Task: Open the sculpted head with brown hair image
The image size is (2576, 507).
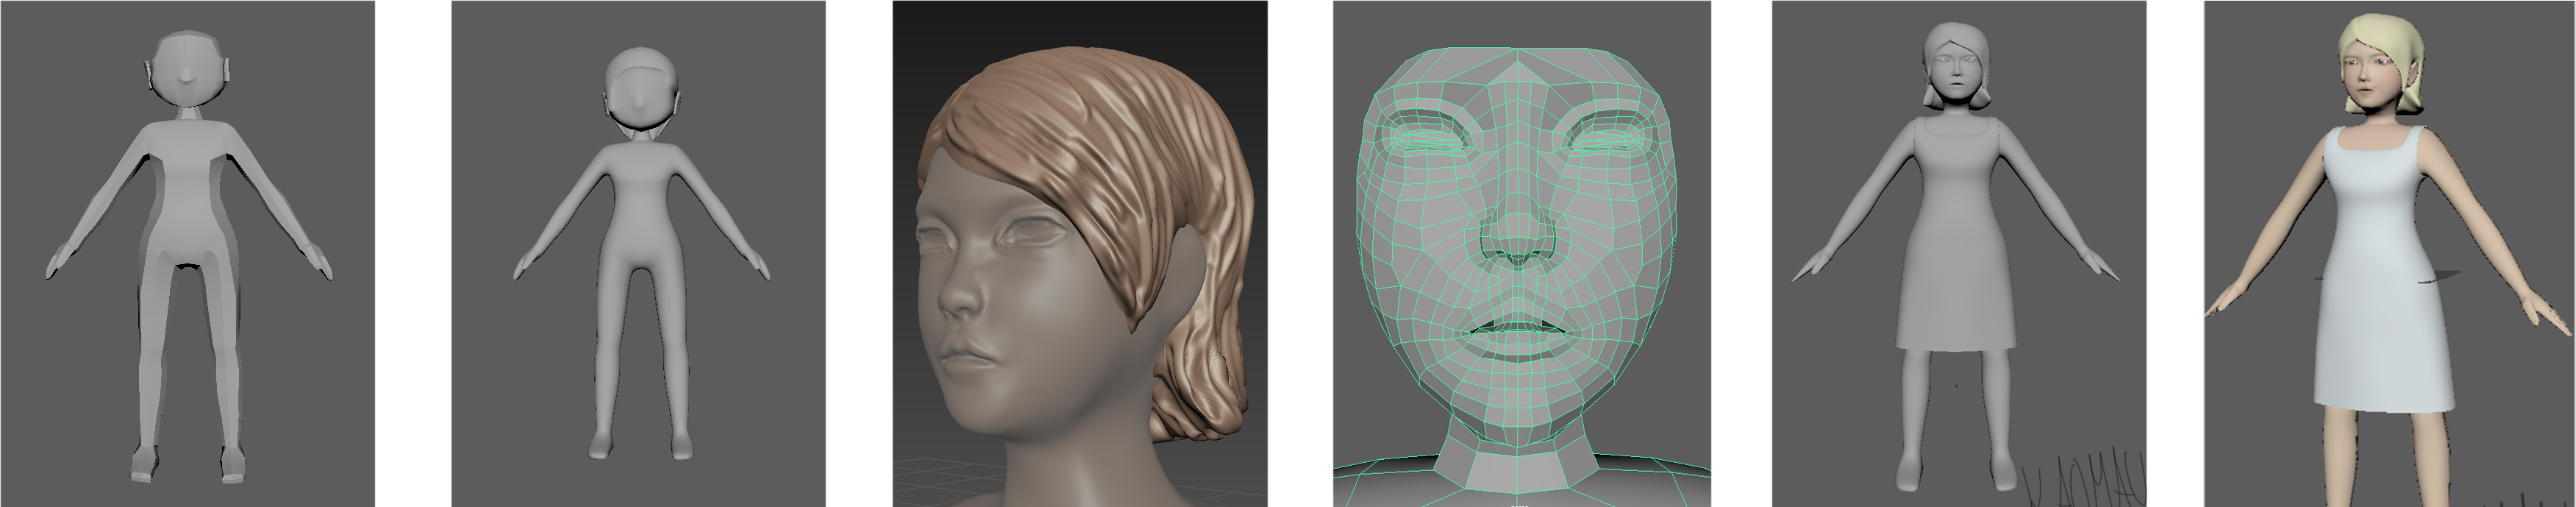Action: pos(1080,253)
